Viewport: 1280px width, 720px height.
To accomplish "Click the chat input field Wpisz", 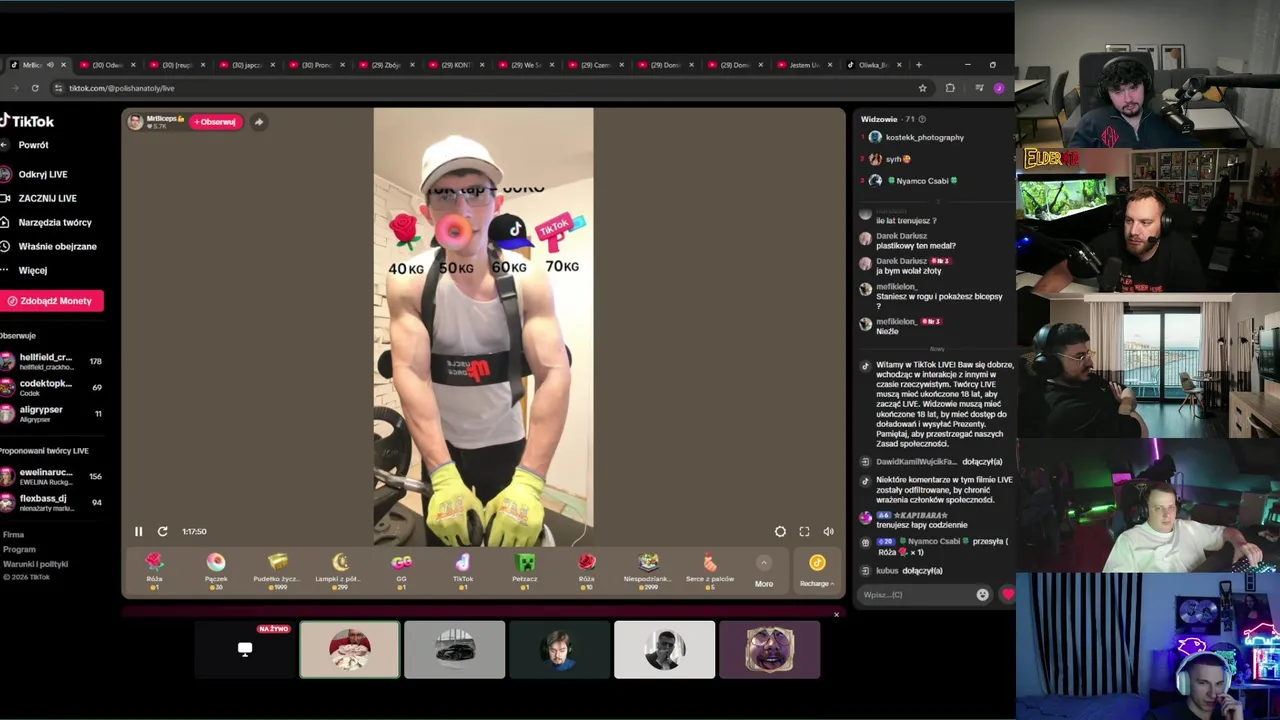I will (x=918, y=595).
